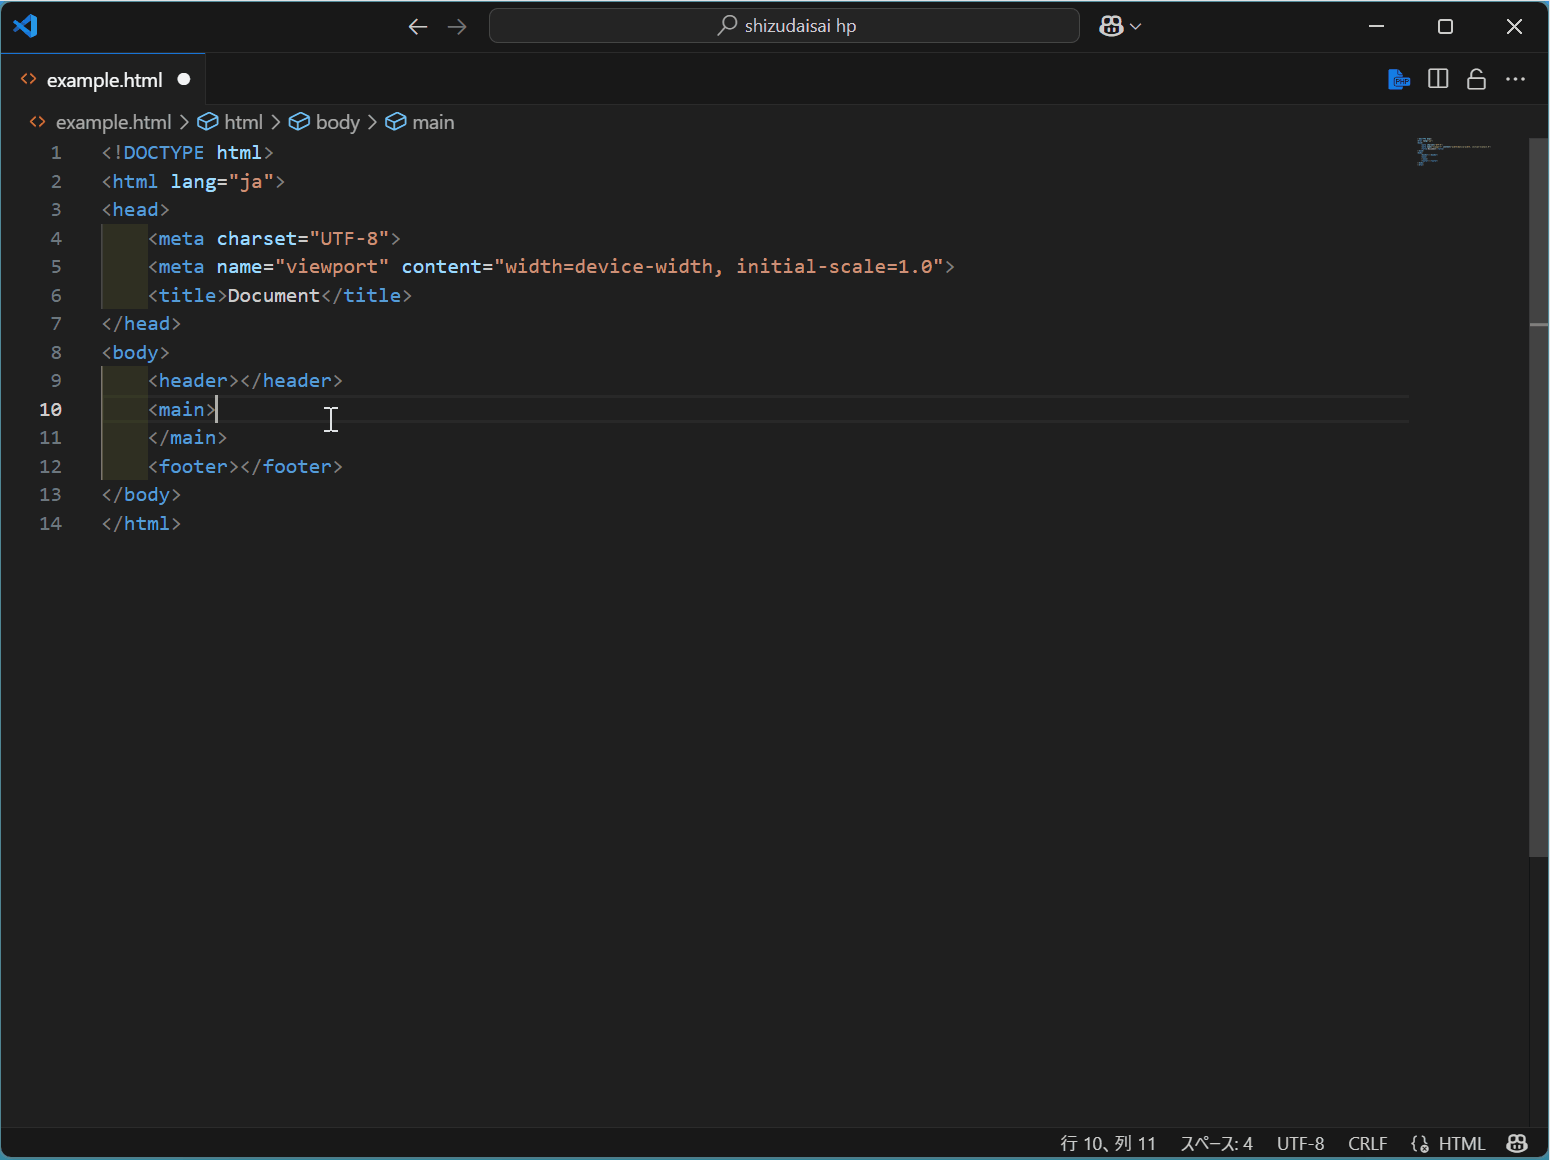Expand the body breadcrumb item
This screenshot has height=1160, width=1550.
coord(337,122)
